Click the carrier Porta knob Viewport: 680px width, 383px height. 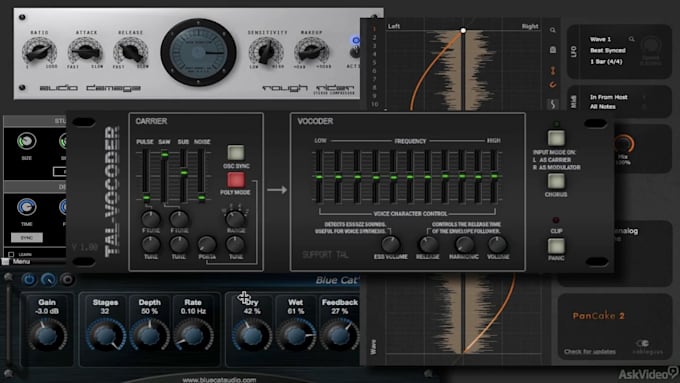pos(207,245)
